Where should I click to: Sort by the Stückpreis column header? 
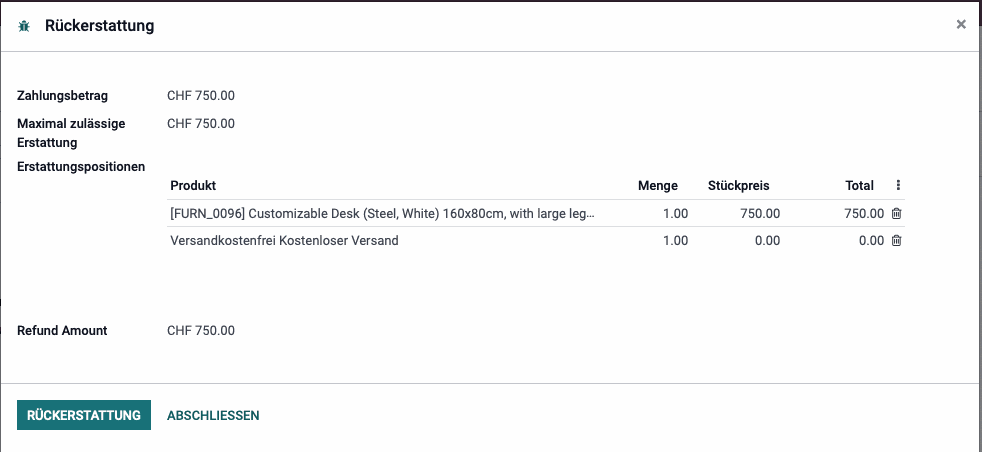tap(738, 185)
